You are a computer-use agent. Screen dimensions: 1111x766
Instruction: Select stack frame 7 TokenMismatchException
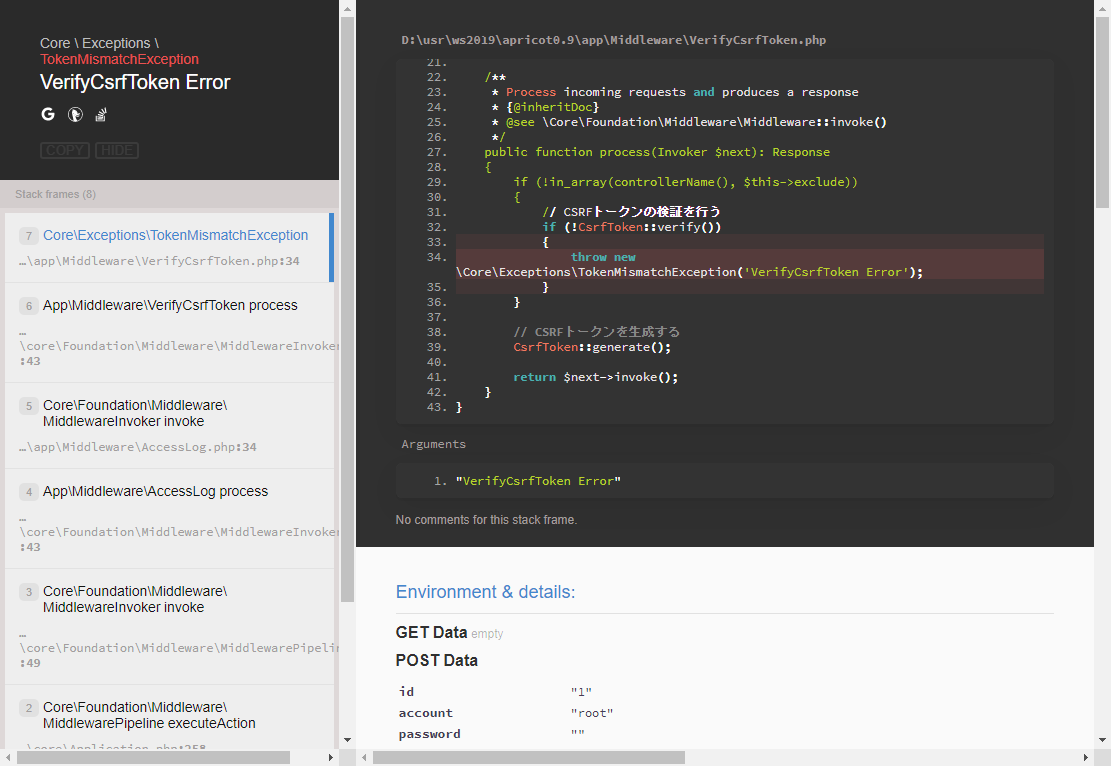click(x=175, y=236)
